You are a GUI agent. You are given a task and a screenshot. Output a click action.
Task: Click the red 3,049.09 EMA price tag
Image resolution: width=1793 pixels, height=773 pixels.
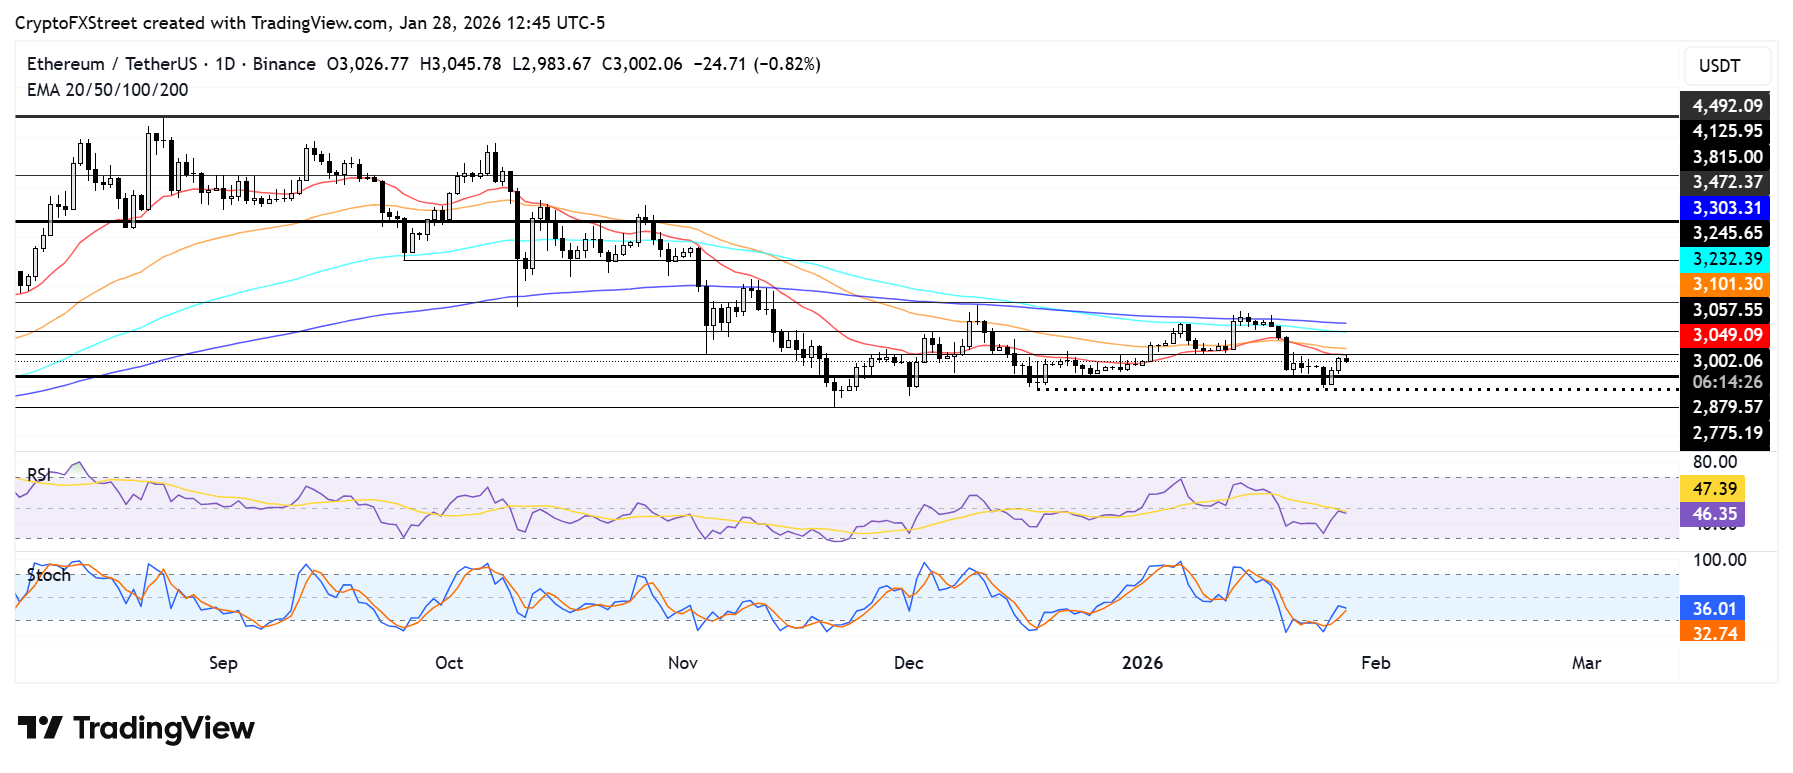[1725, 336]
